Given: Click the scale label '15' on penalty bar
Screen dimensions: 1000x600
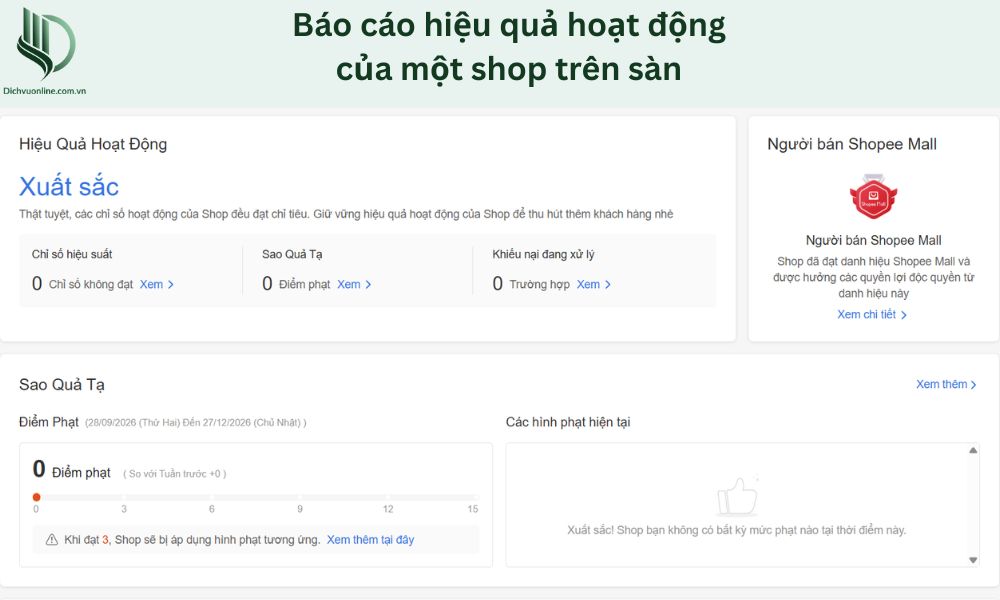Looking at the screenshot, I should (x=473, y=509).
